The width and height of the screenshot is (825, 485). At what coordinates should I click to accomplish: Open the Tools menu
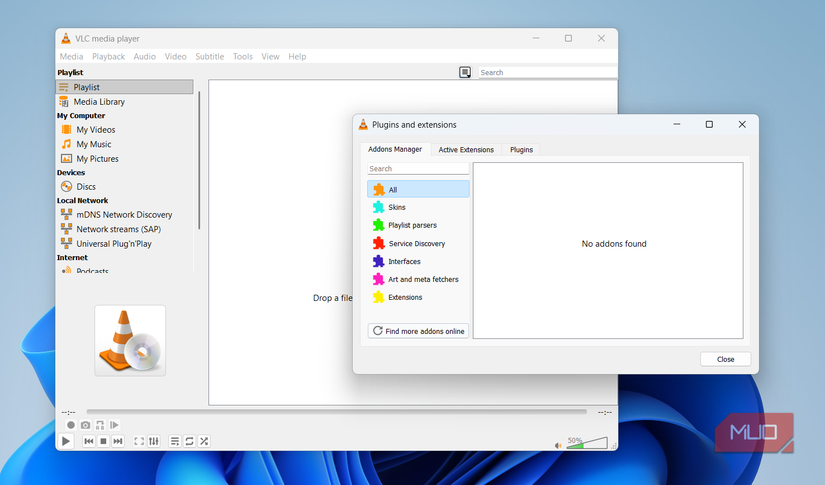[x=243, y=56]
